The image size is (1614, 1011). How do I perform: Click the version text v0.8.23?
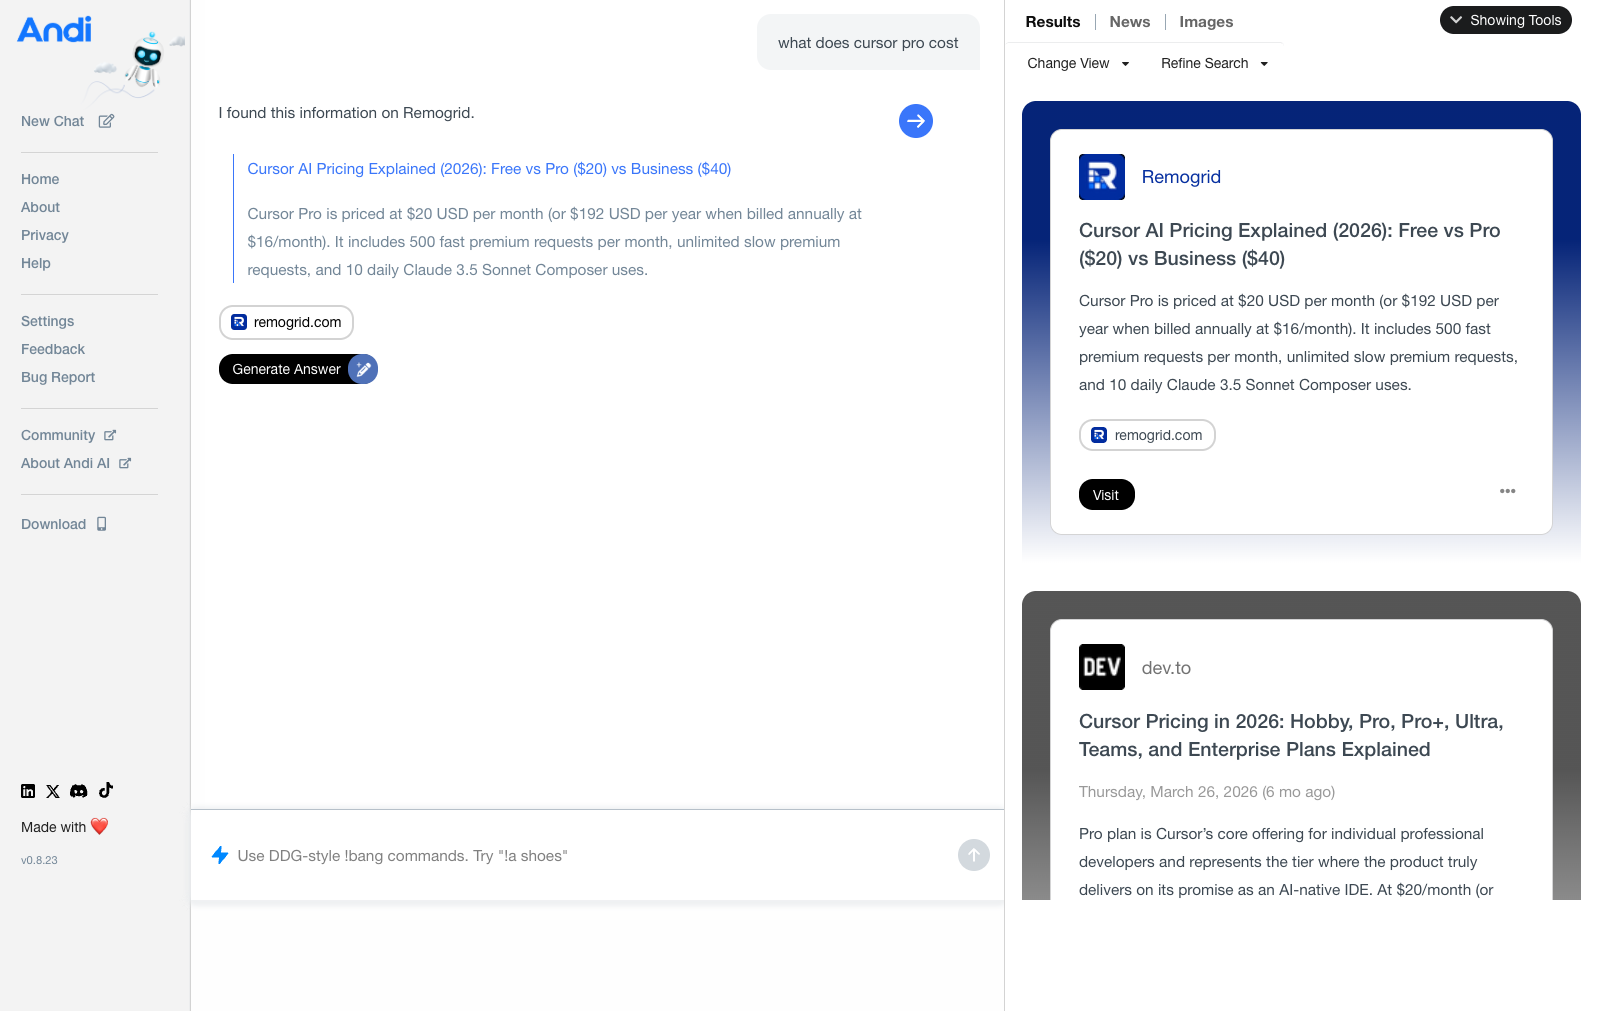click(39, 860)
